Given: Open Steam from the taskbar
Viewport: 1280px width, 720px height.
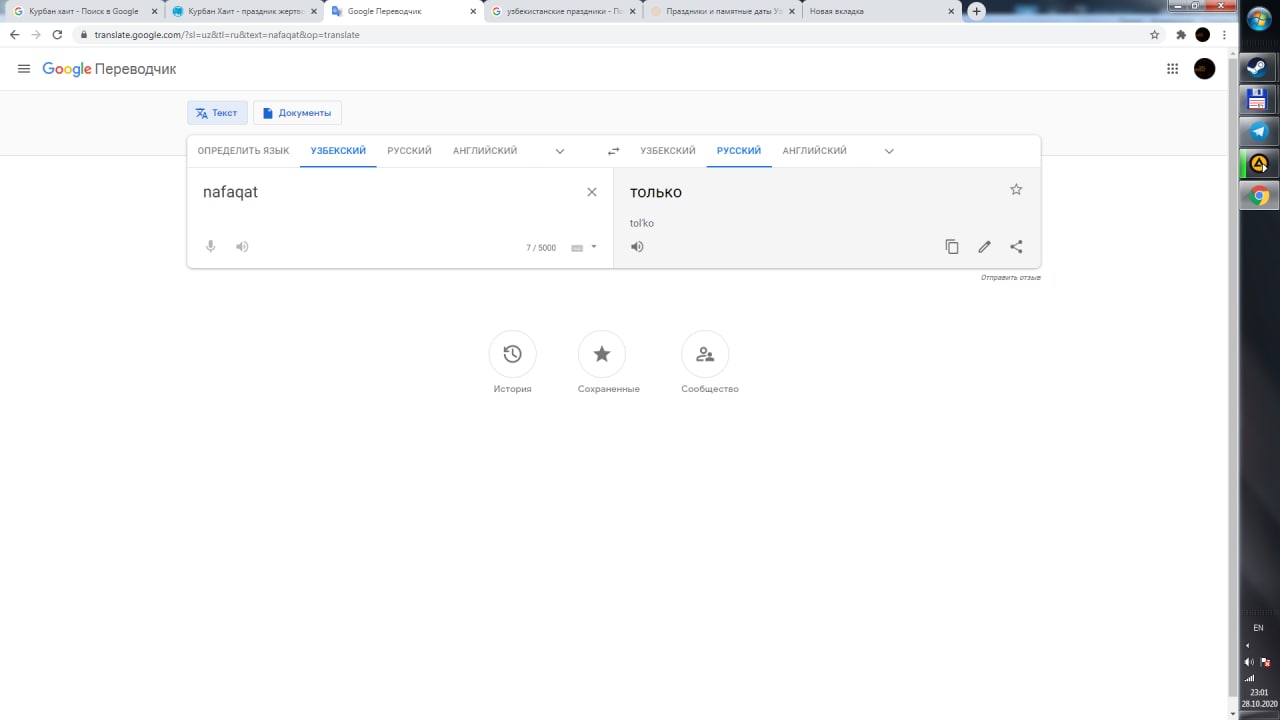Looking at the screenshot, I should coord(1259,68).
